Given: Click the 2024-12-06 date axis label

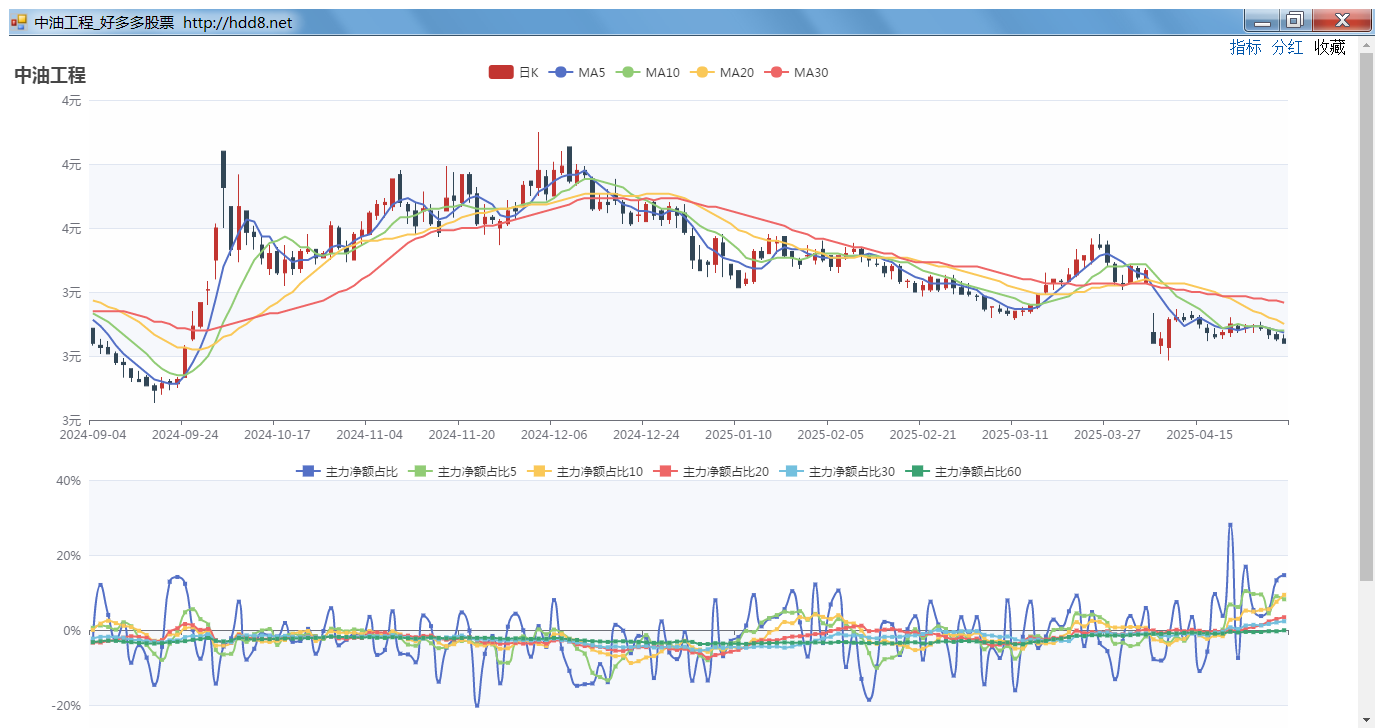Looking at the screenshot, I should coord(554,435).
